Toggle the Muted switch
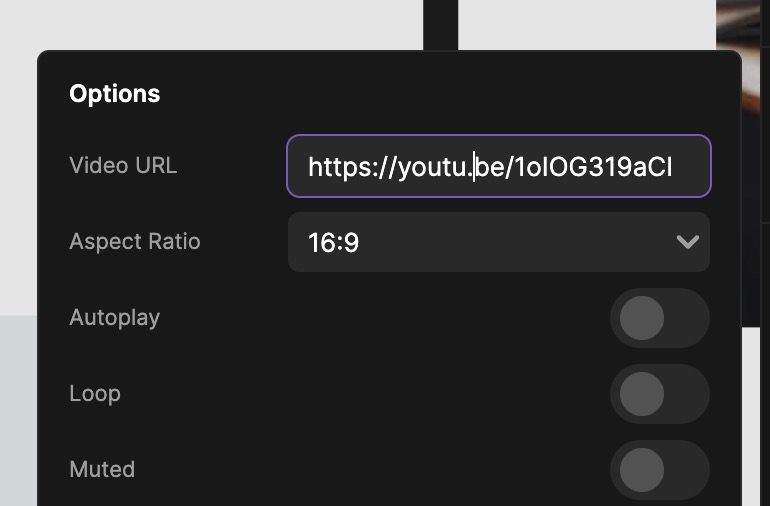This screenshot has height=506, width=770. 660,470
